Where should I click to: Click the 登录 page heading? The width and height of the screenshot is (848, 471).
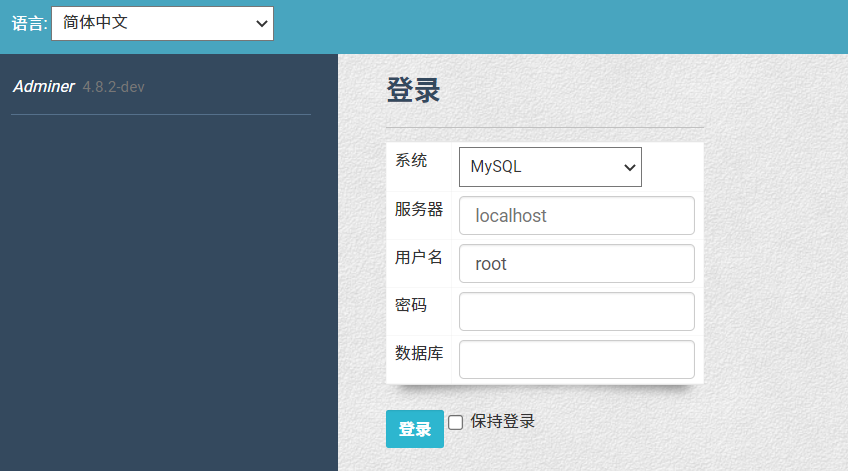413,90
